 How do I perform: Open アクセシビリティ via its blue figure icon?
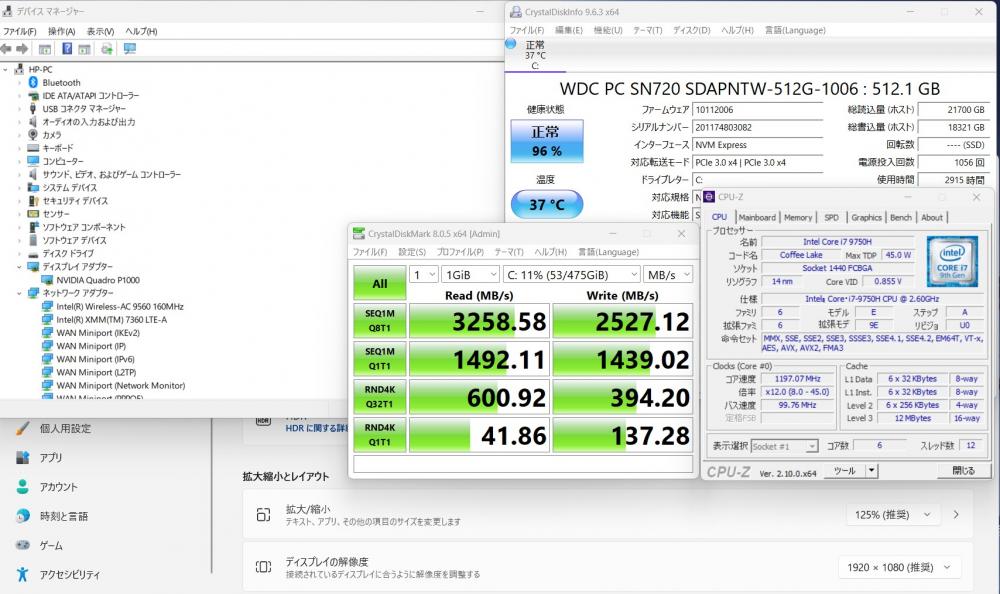(23, 574)
